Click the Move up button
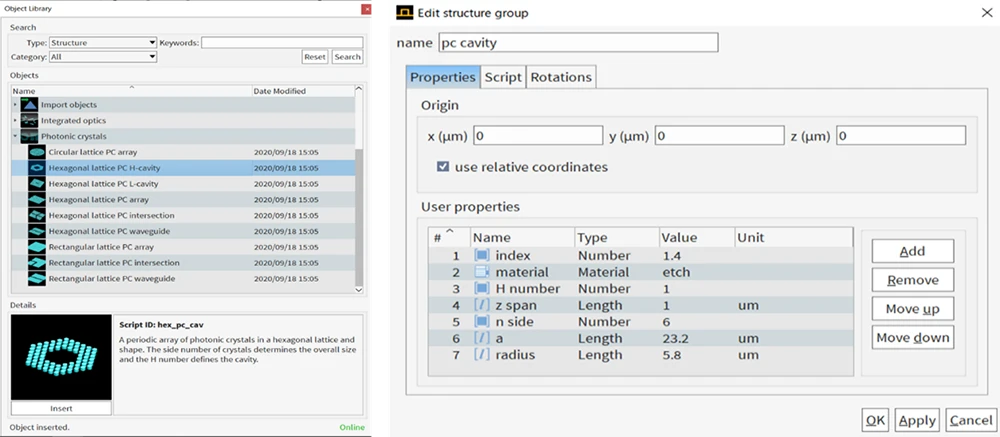This screenshot has height=437, width=1000. [x=913, y=309]
